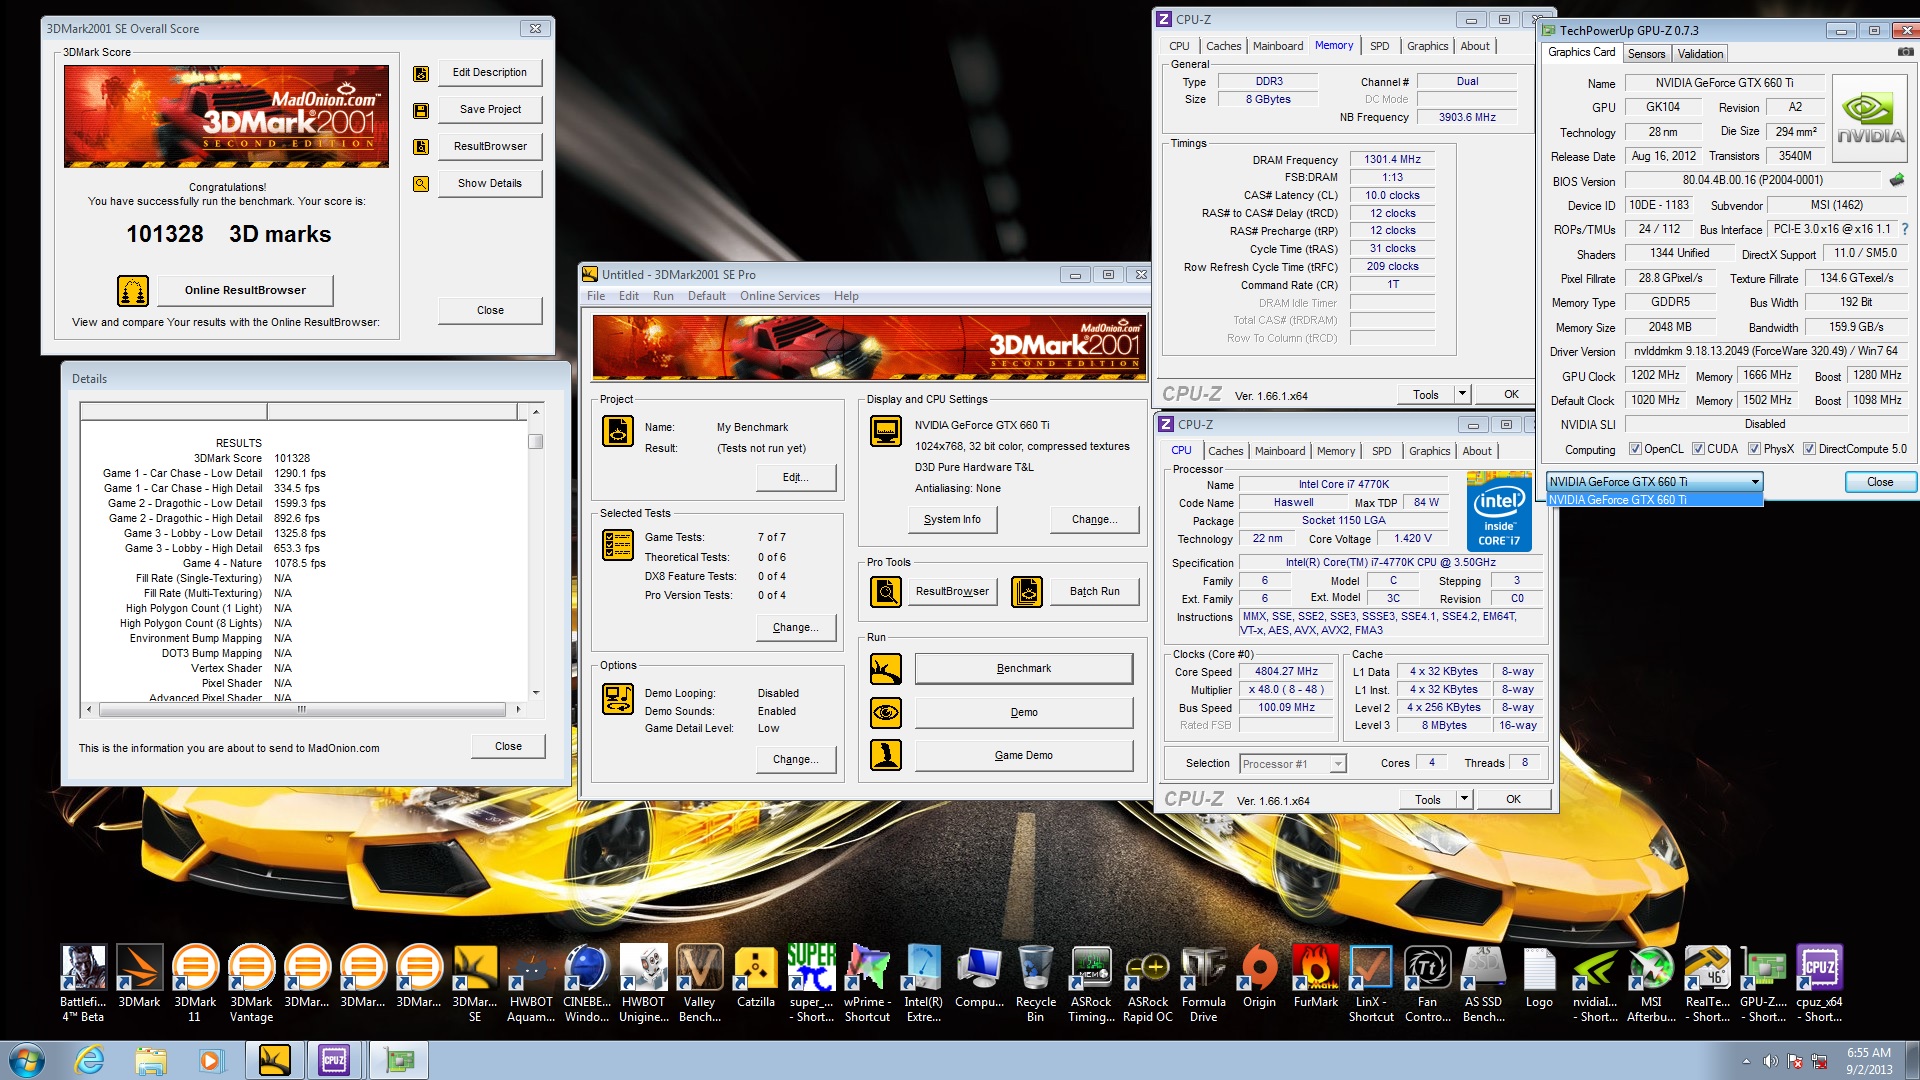Click the Game Demo joystick icon
Image resolution: width=1920 pixels, height=1080 pixels.
(885, 755)
